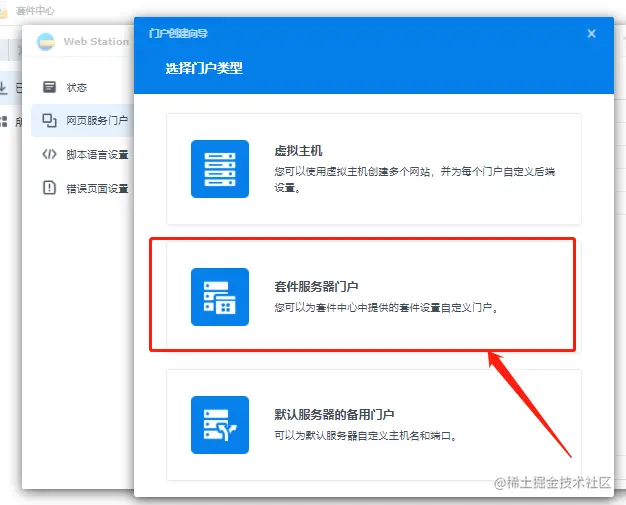Click description 您可以为套件中心中提供的套件设置自定义门户
This screenshot has height=505, width=626.
(386, 307)
